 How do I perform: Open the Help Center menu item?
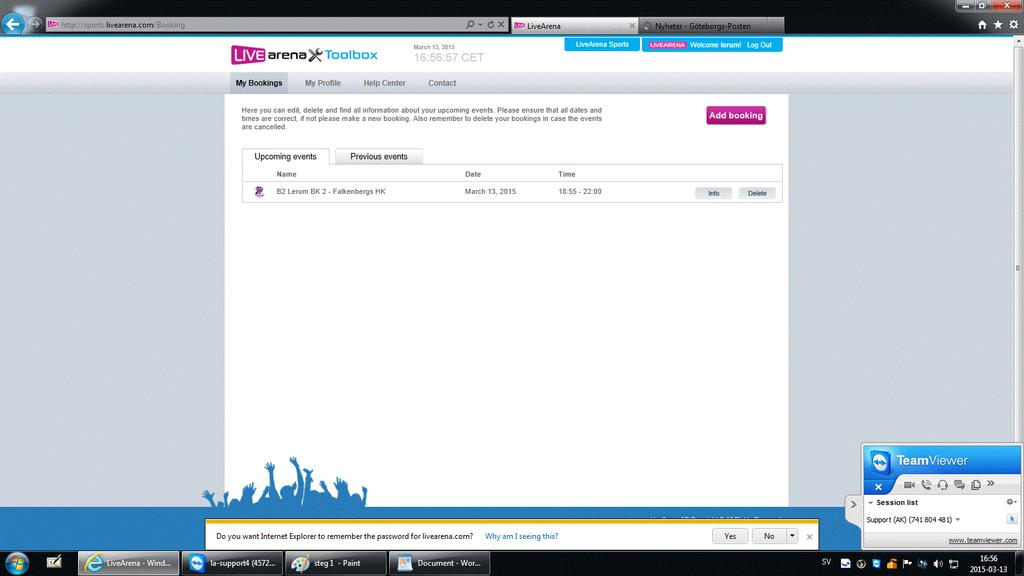[x=384, y=83]
